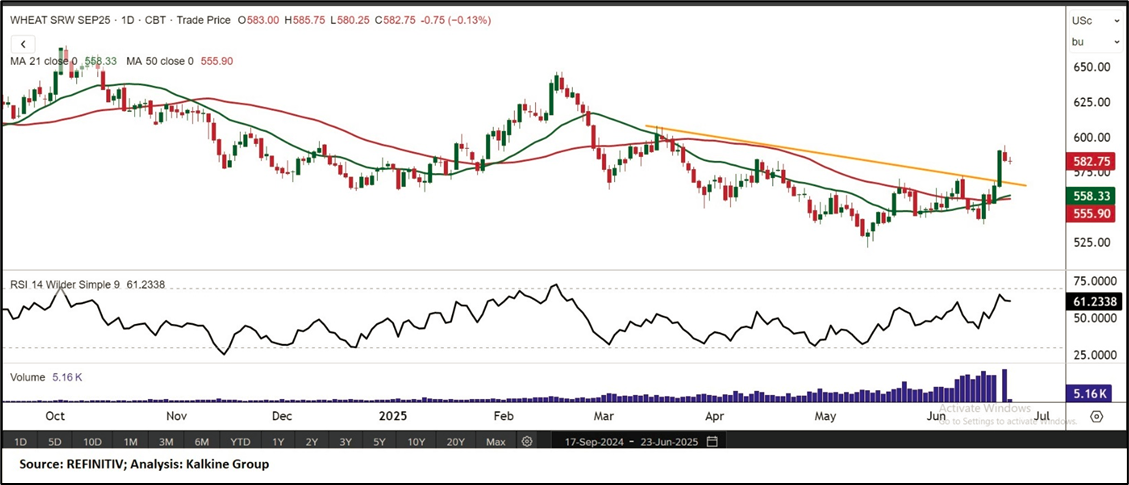Image resolution: width=1129 pixels, height=485 pixels.
Task: Click the MA 50 close indicator label
Action: click(160, 62)
